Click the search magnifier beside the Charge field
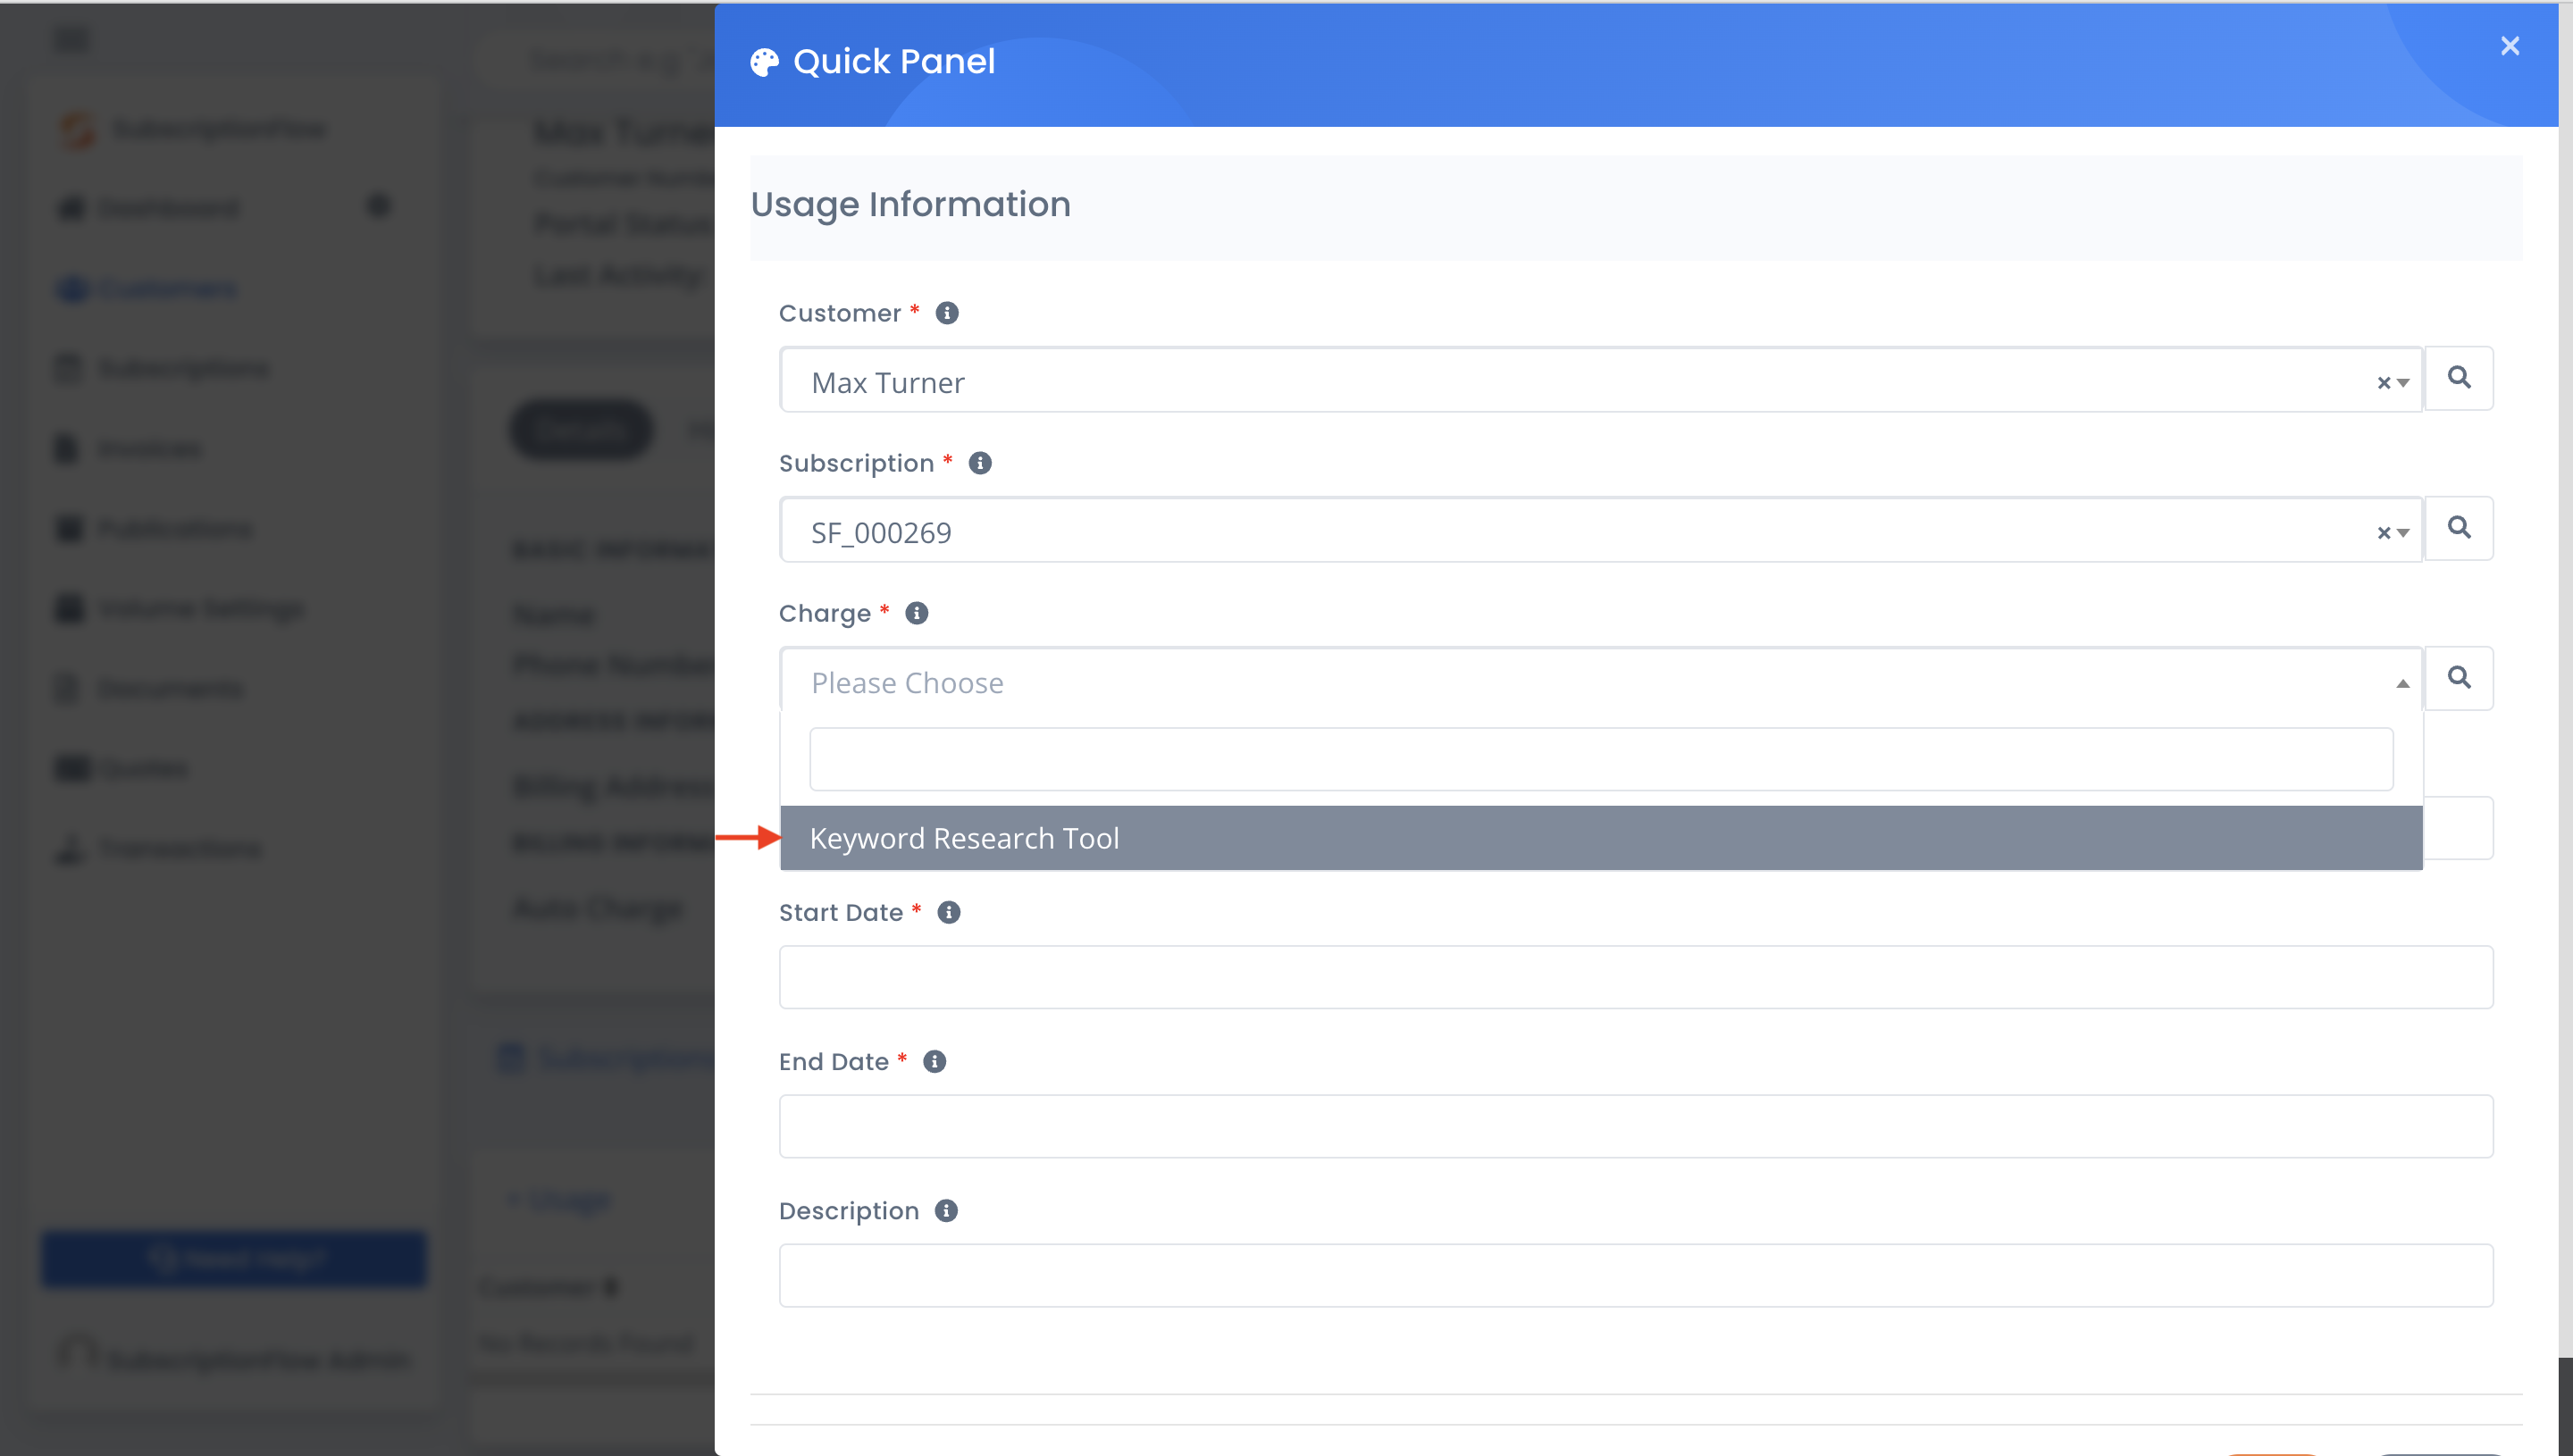 pos(2461,678)
